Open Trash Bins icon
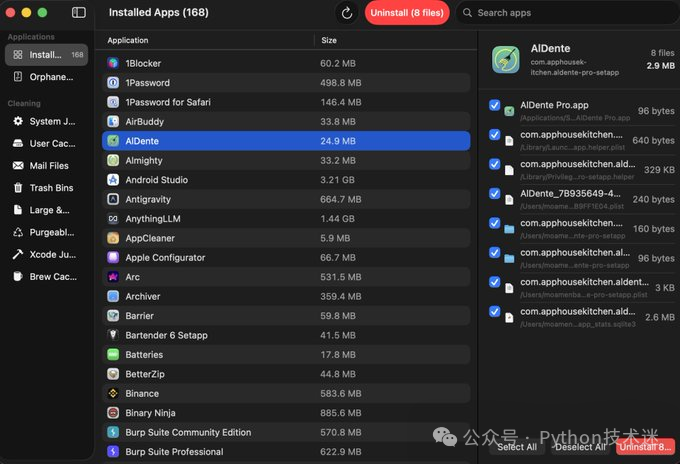680x464 pixels. [18, 188]
